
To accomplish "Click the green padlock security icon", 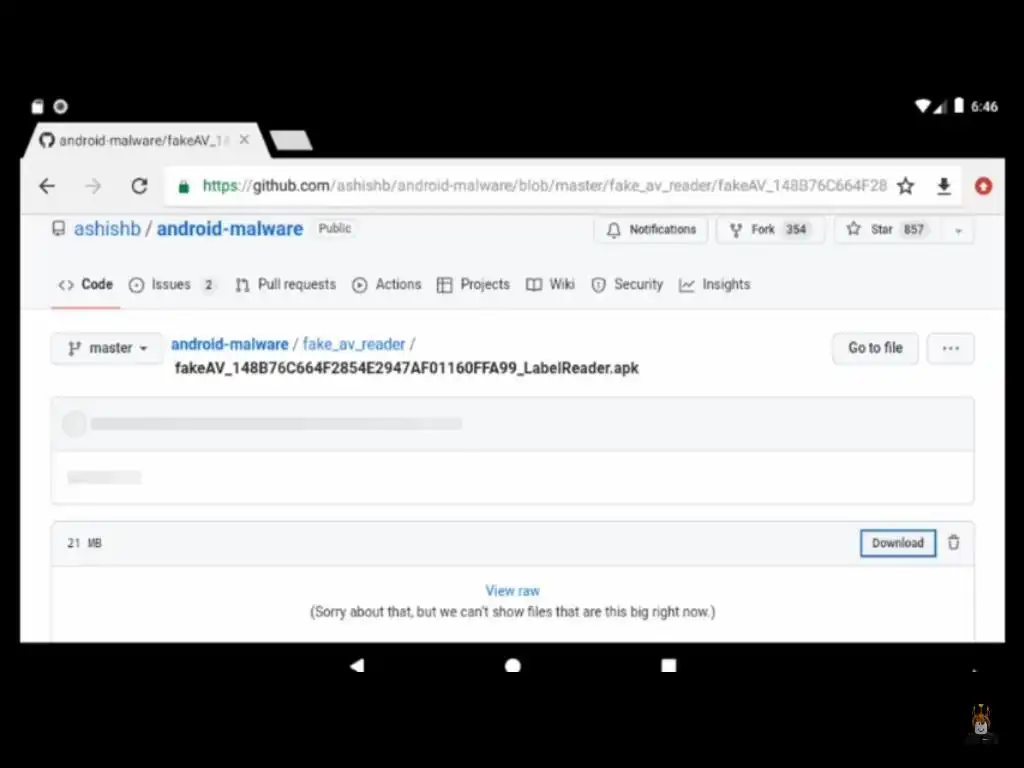I will (184, 187).
